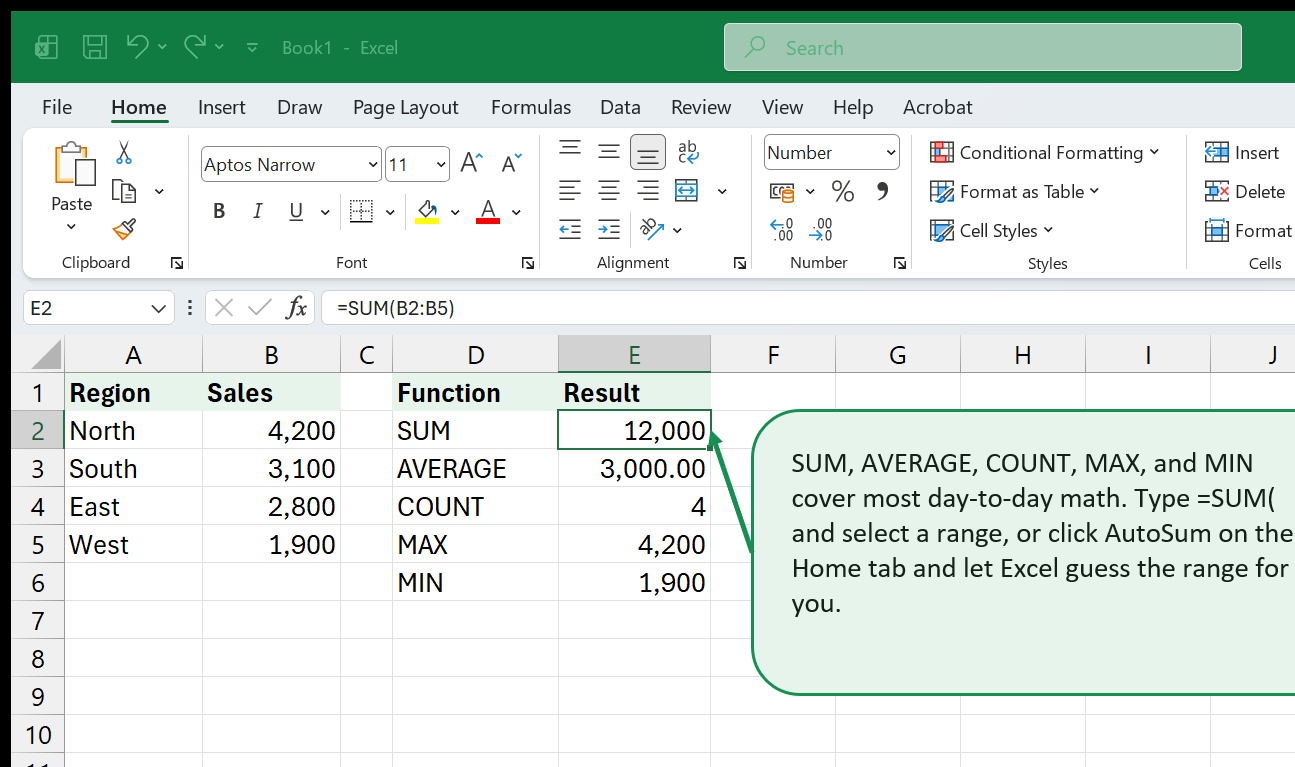Open Font group dialog launcher
Image resolution: width=1295 pixels, height=767 pixels.
point(527,263)
